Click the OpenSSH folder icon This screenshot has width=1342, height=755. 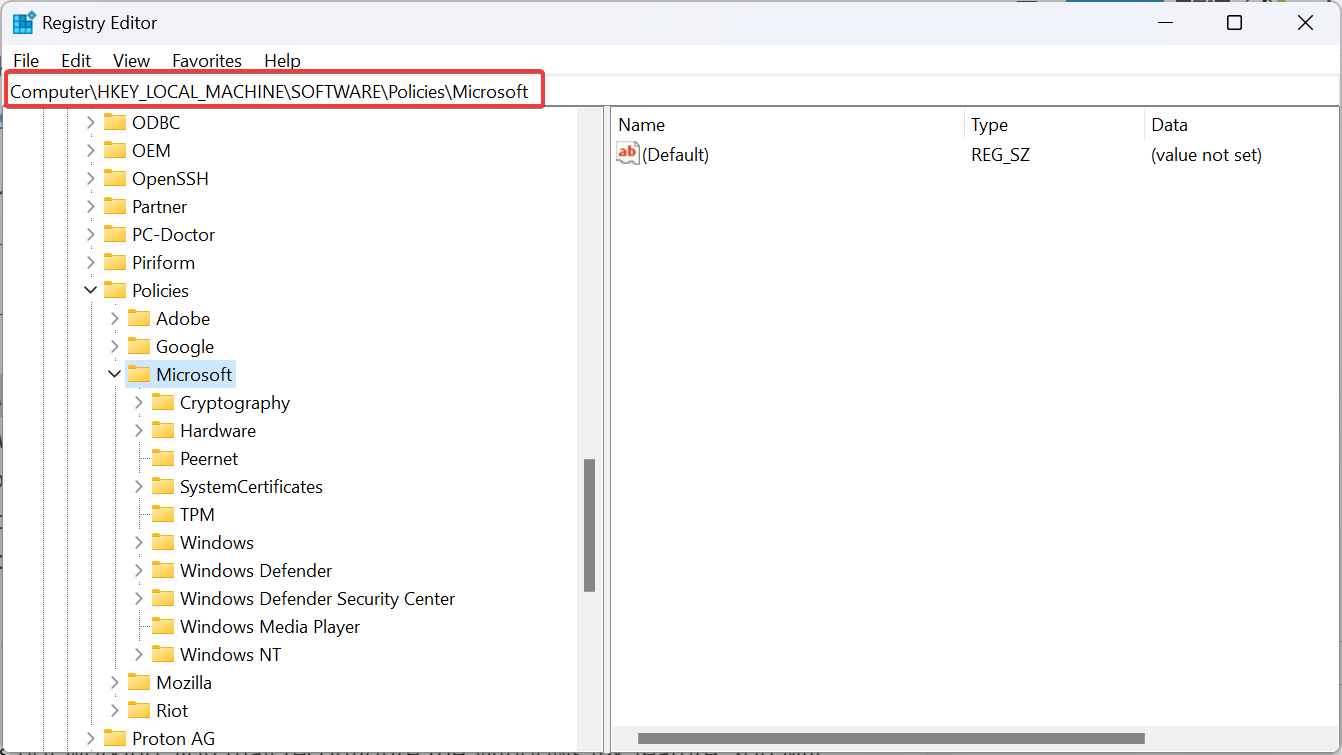[115, 178]
